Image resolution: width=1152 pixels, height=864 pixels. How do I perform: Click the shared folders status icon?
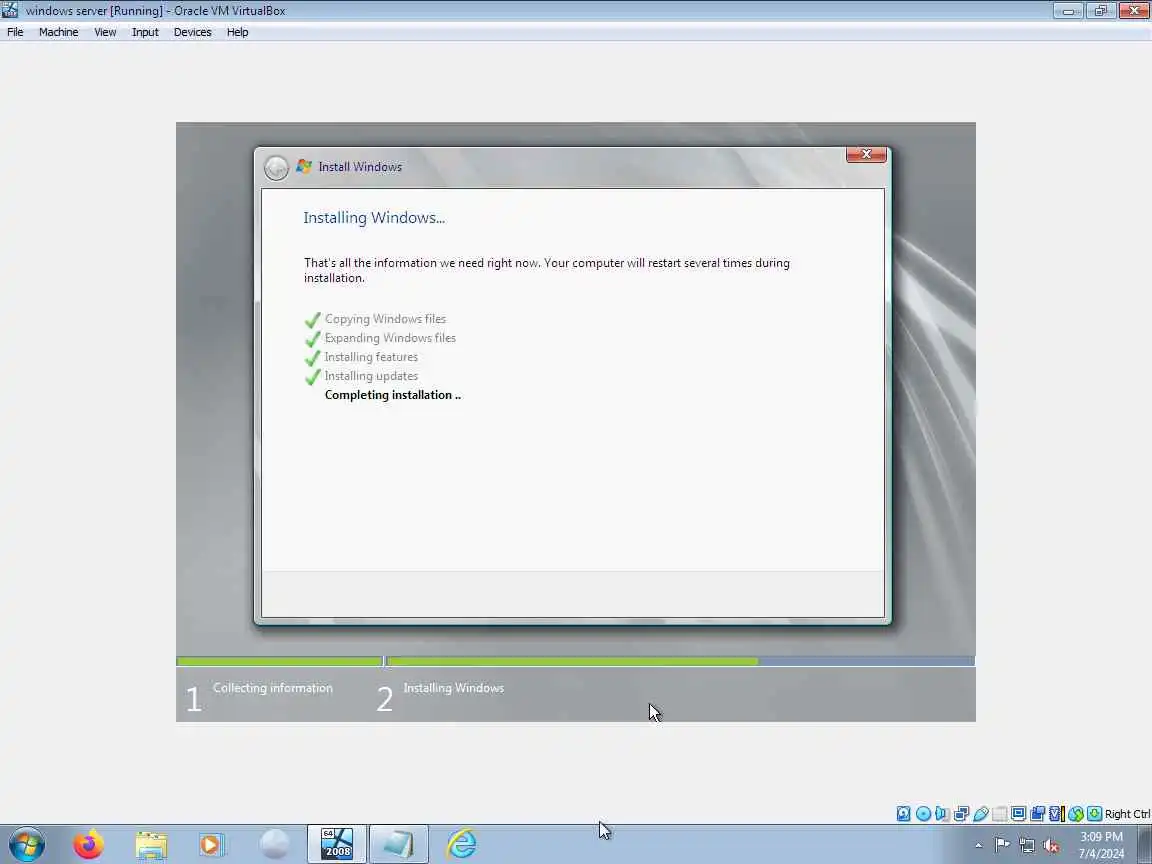point(999,813)
